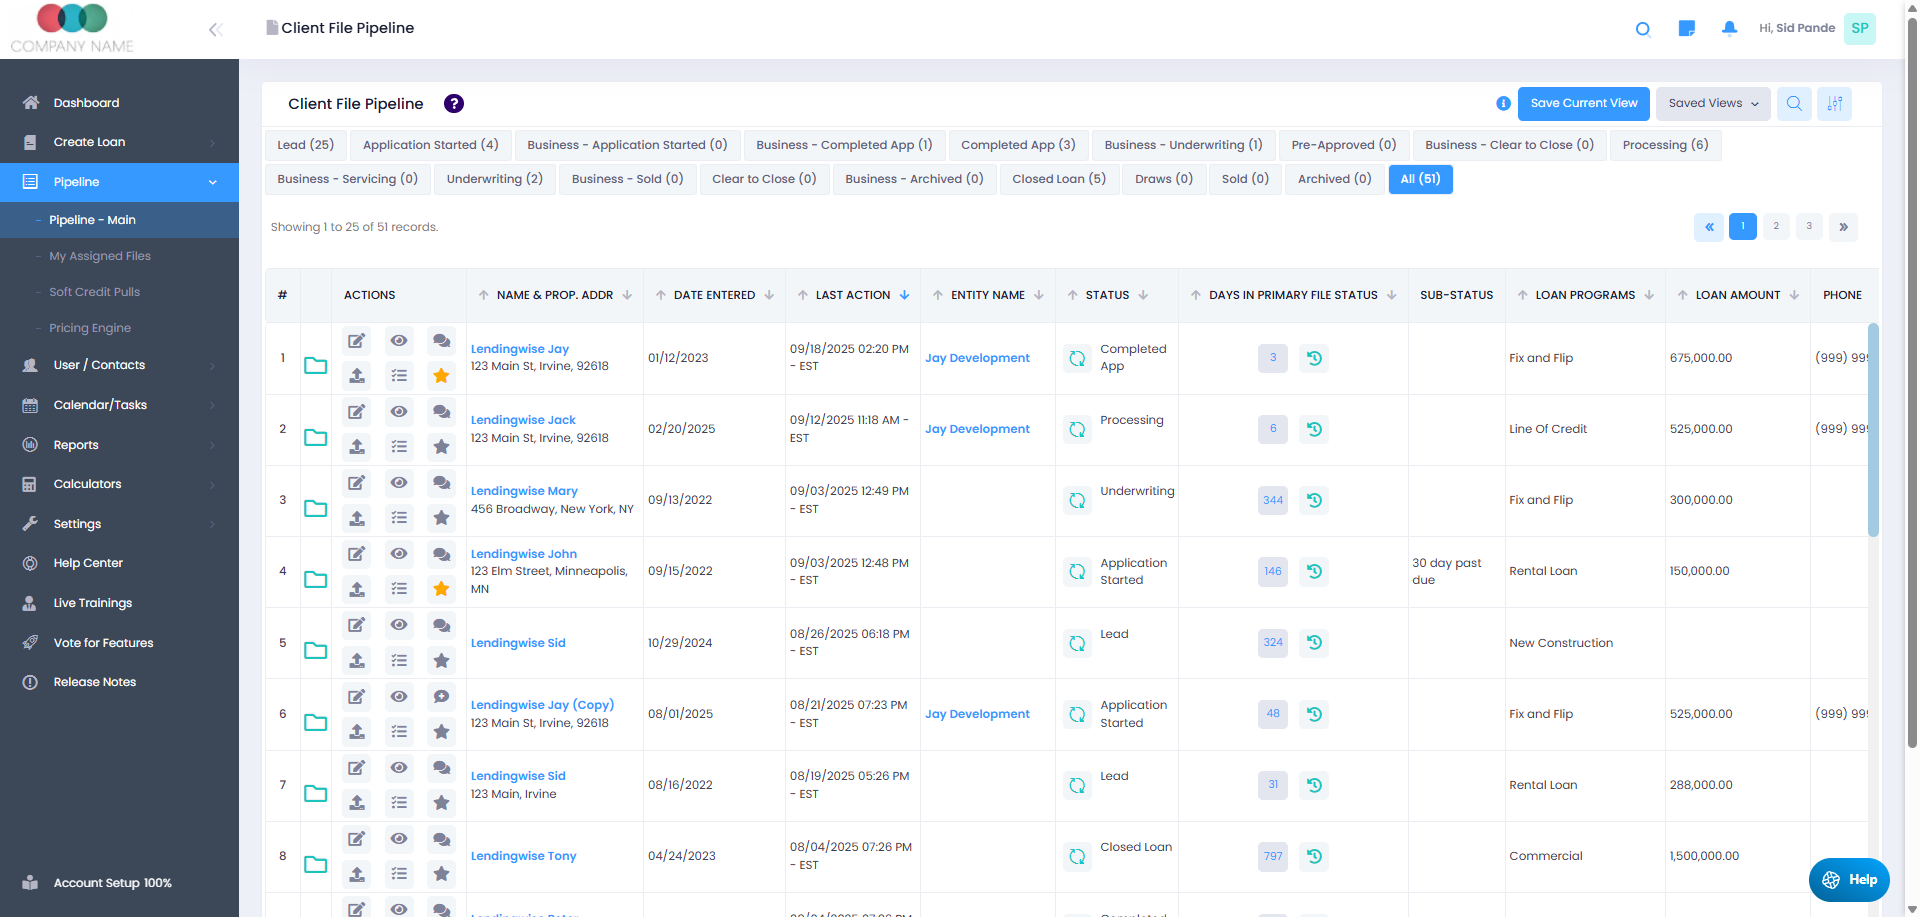Image resolution: width=1920 pixels, height=917 pixels.
Task: Switch to the Lead (25) tab
Action: pyautogui.click(x=305, y=145)
